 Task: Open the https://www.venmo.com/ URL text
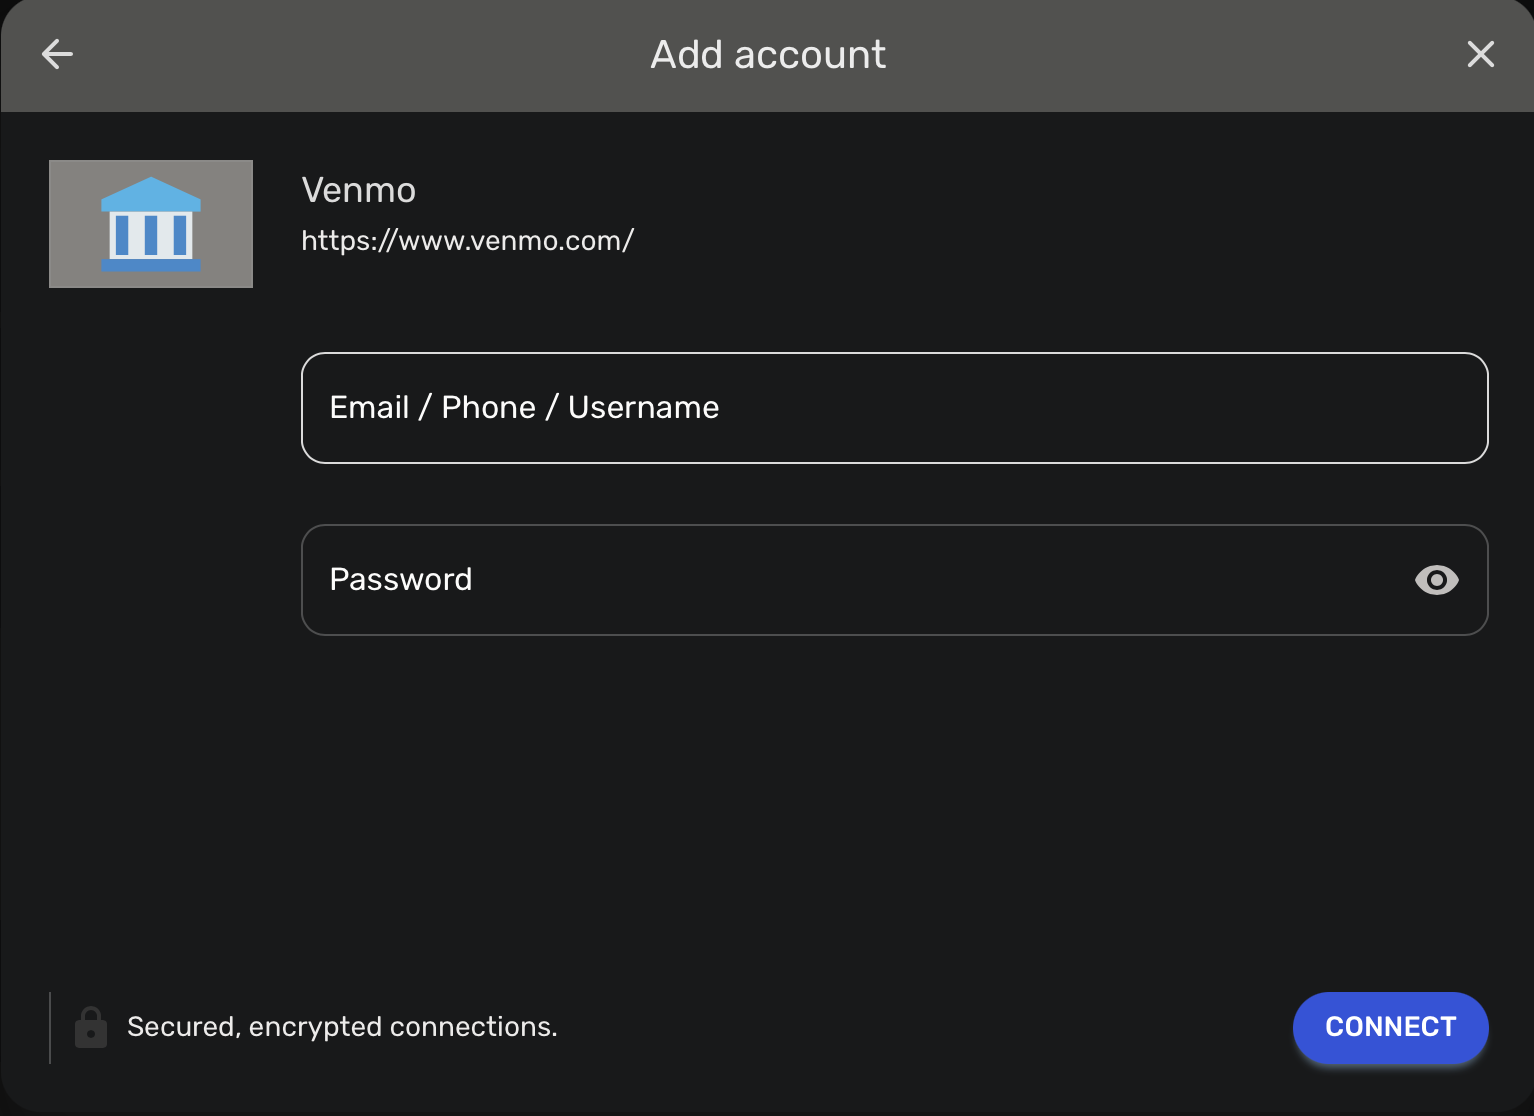(467, 241)
